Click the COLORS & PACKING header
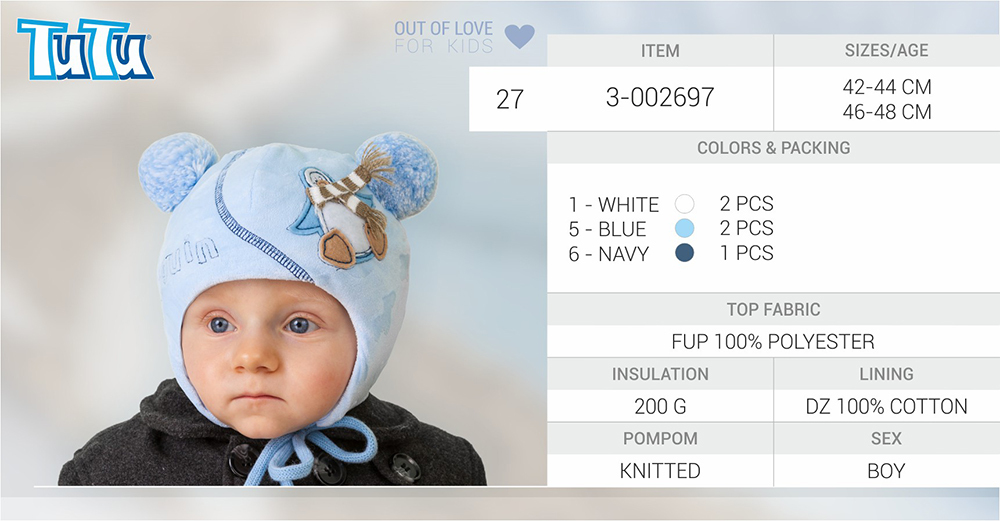This screenshot has width=1000, height=521. click(x=774, y=148)
